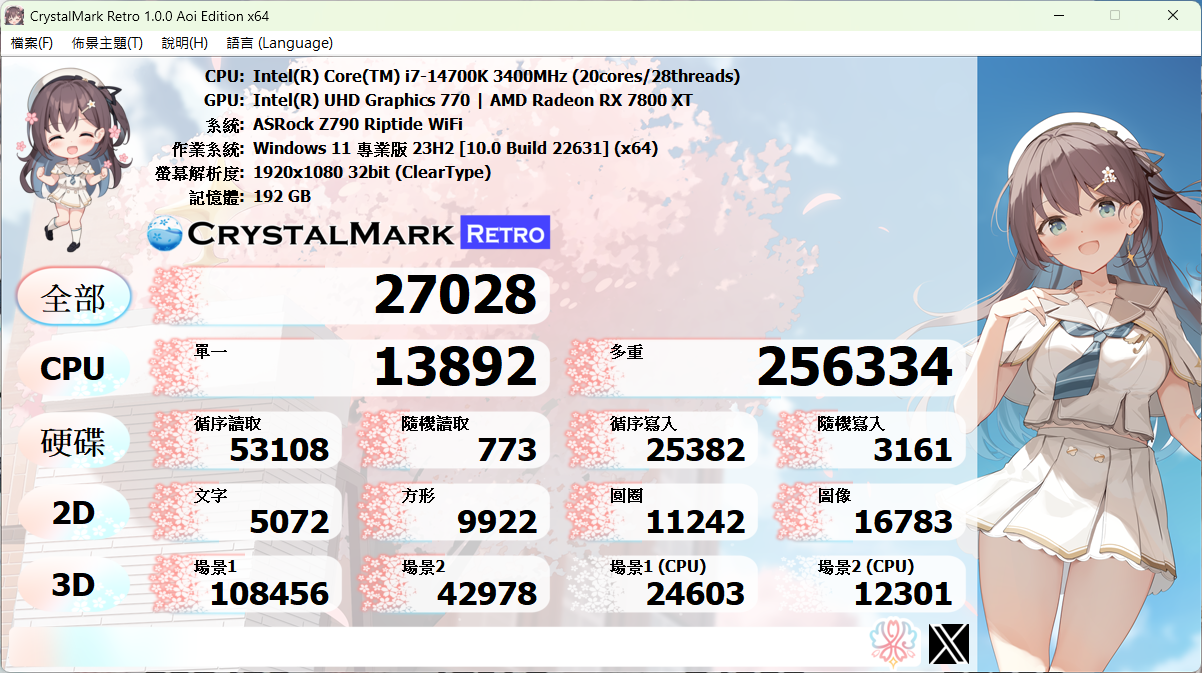Open the 說明(H) help menu
This screenshot has height=673, width=1202.
184,43
